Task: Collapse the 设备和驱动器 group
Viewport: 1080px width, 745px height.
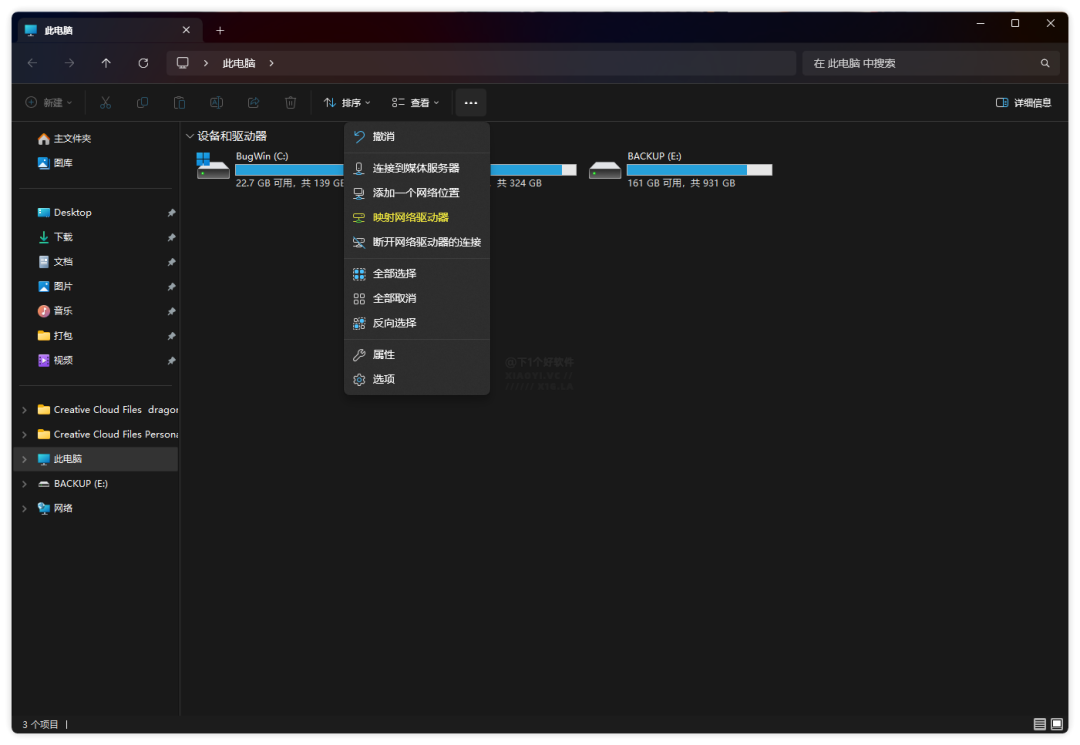Action: click(x=189, y=136)
